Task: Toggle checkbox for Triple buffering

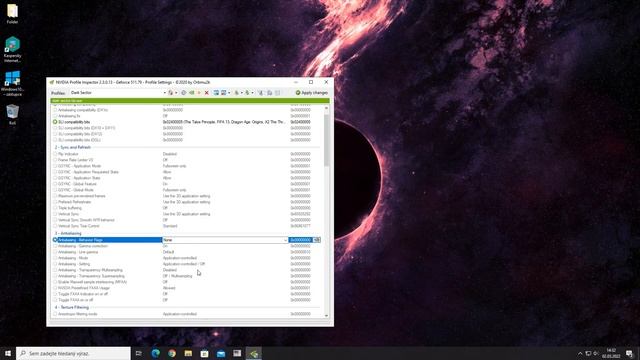Action: 55,208
